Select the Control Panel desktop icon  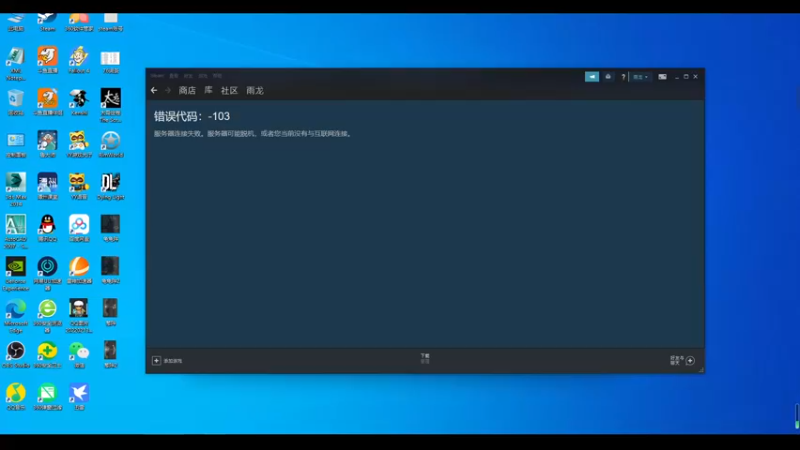click(x=16, y=144)
